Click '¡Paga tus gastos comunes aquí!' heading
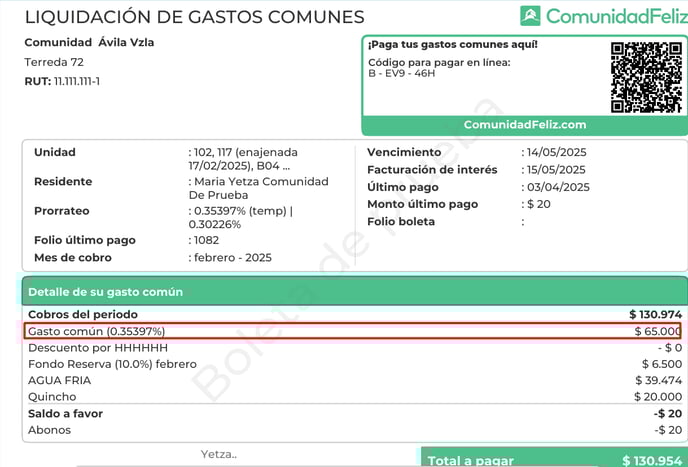The height and width of the screenshot is (467, 688). tap(453, 45)
